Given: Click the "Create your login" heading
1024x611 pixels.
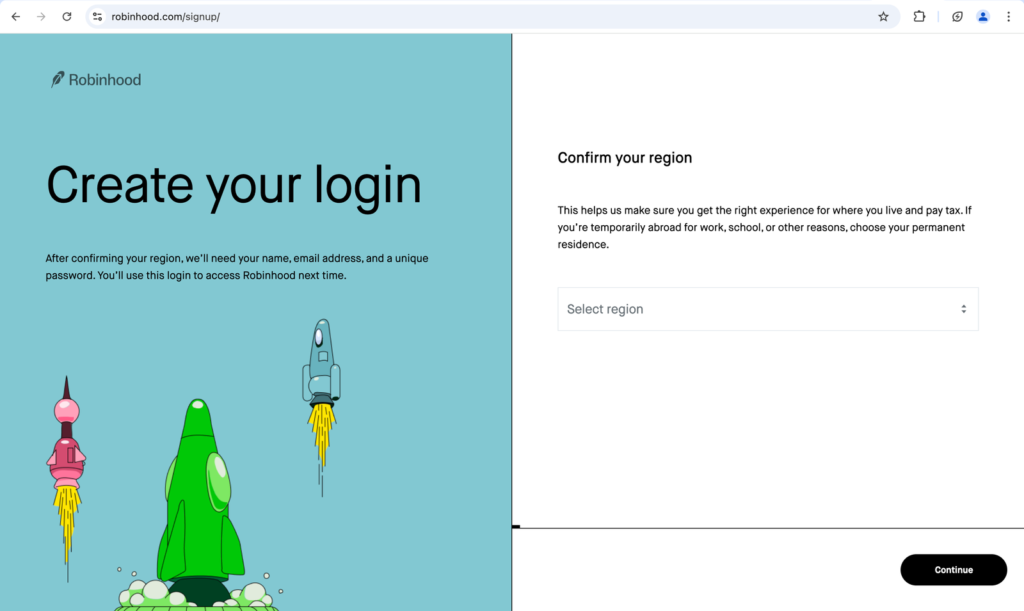Looking at the screenshot, I should pos(234,186).
